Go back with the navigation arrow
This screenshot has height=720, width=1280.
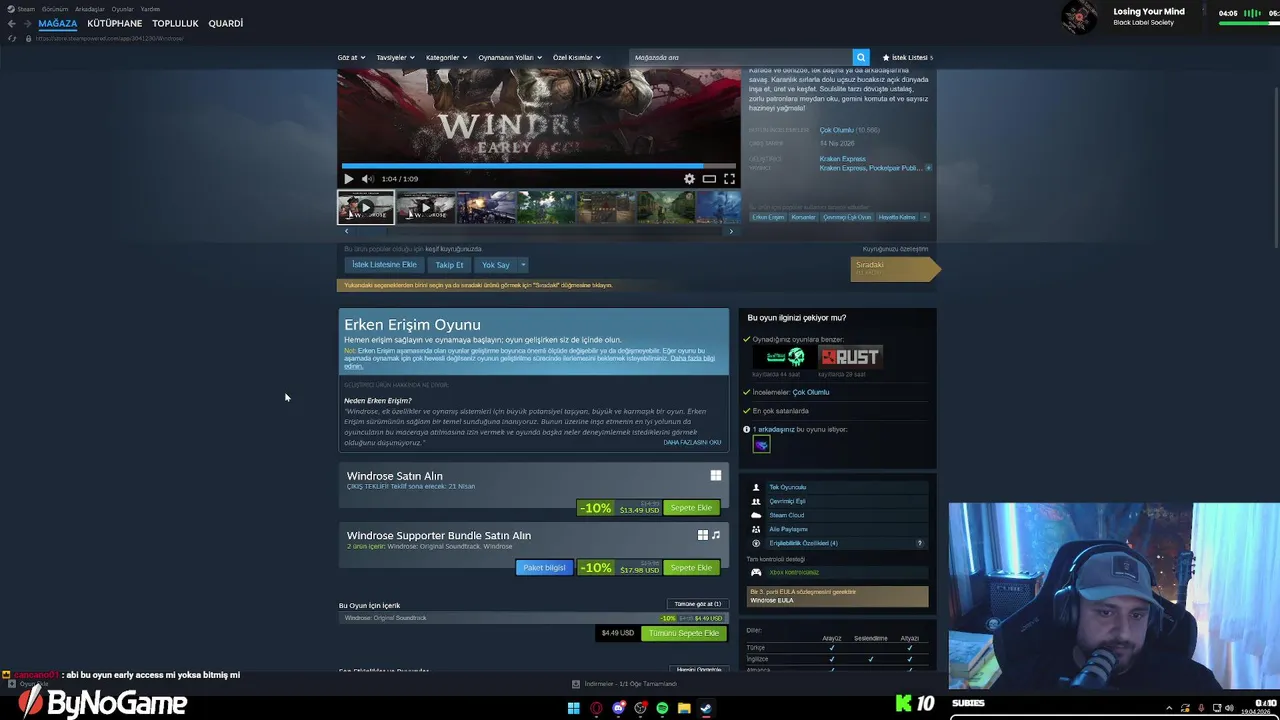[x=12, y=23]
